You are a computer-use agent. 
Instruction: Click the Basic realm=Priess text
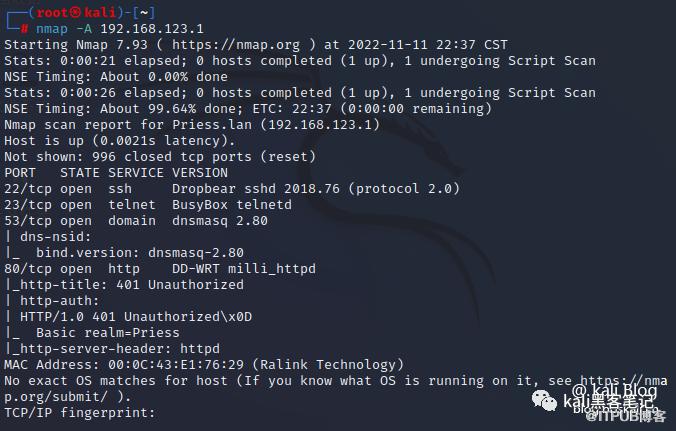pyautogui.click(x=108, y=333)
